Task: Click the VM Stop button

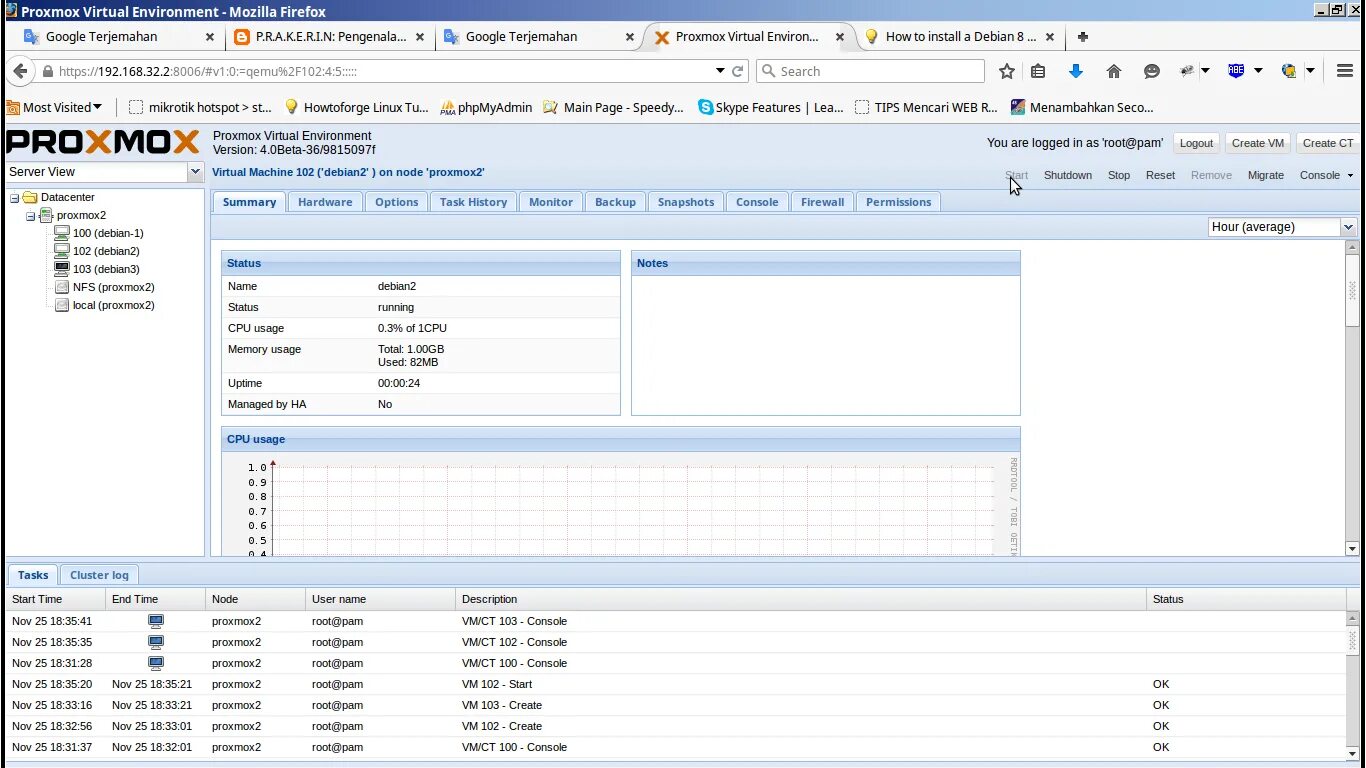Action: pos(1119,175)
